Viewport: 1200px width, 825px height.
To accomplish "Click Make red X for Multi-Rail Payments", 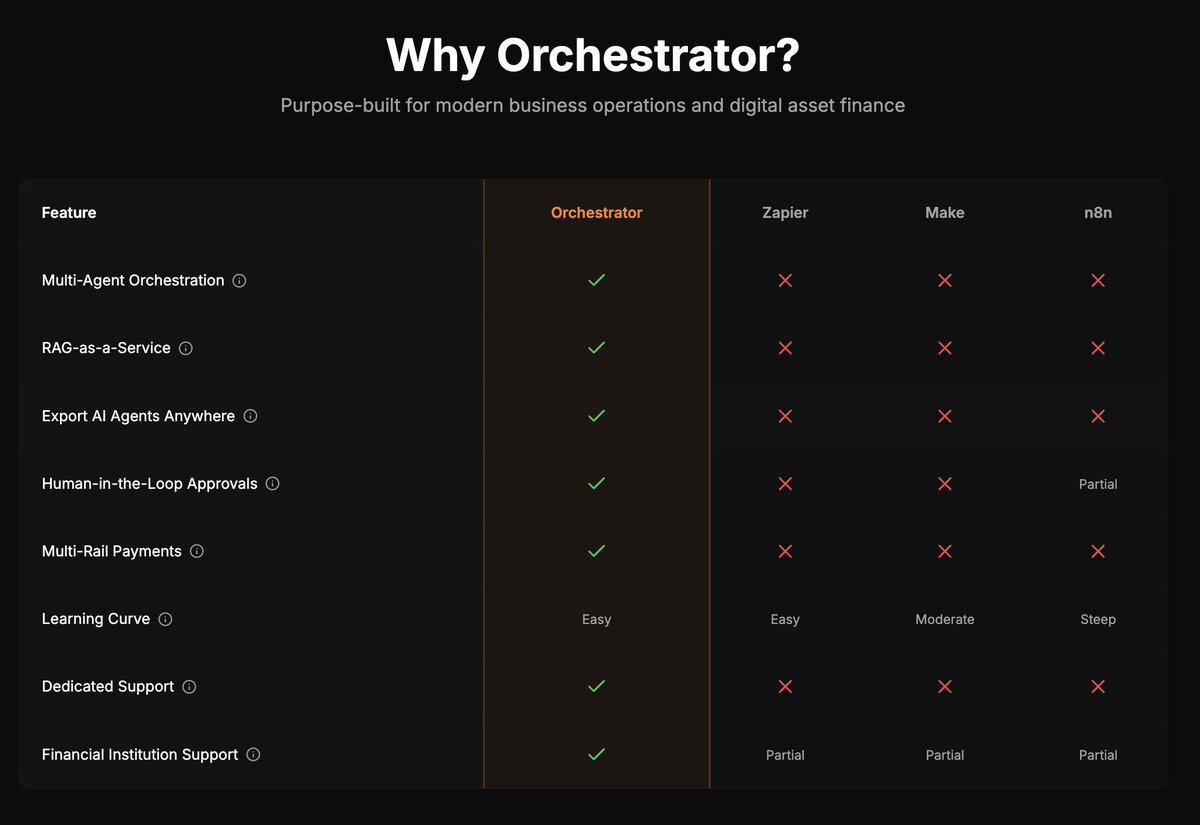I will click(944, 551).
